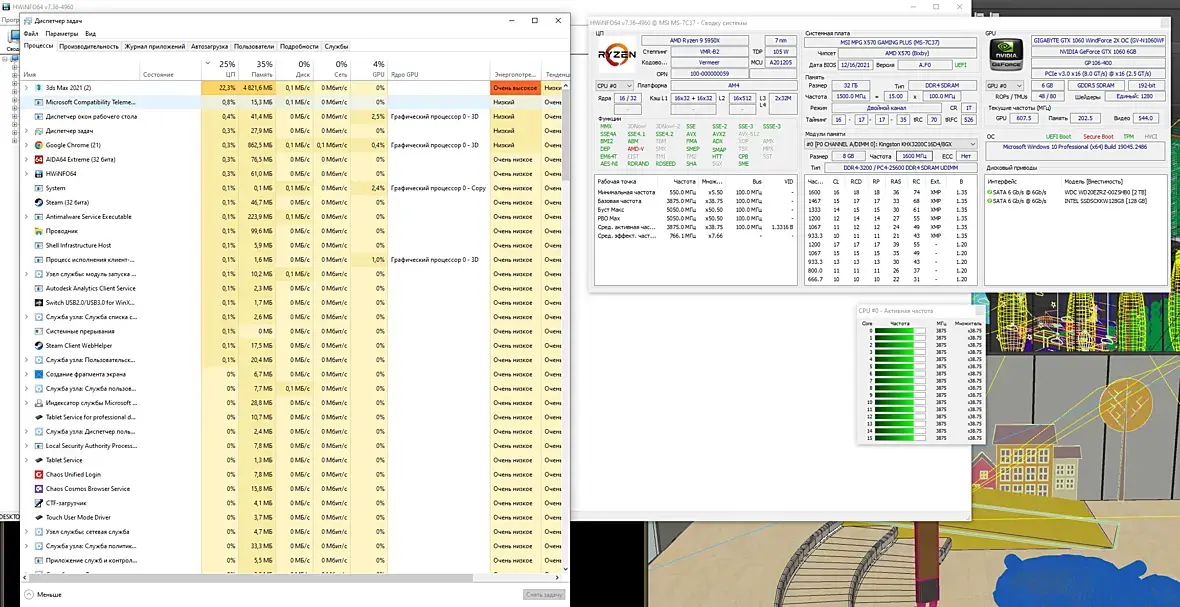Viewport: 1180px width, 607px height.
Task: Open the CPU #0 dropdown in HWiNFO
Action: 614,86
